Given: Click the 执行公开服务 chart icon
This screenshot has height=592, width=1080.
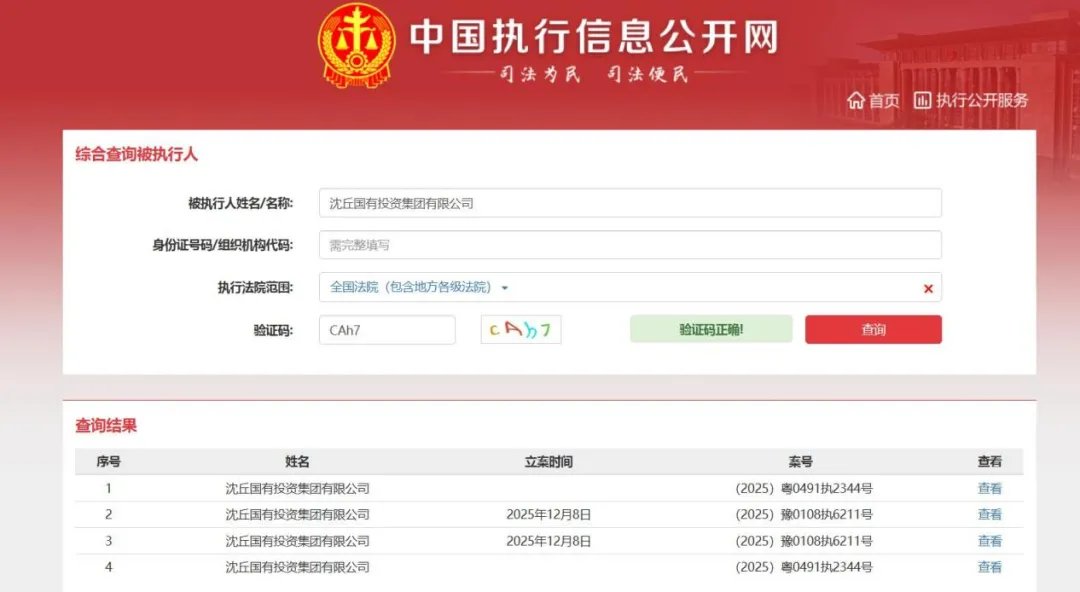Looking at the screenshot, I should (922, 101).
